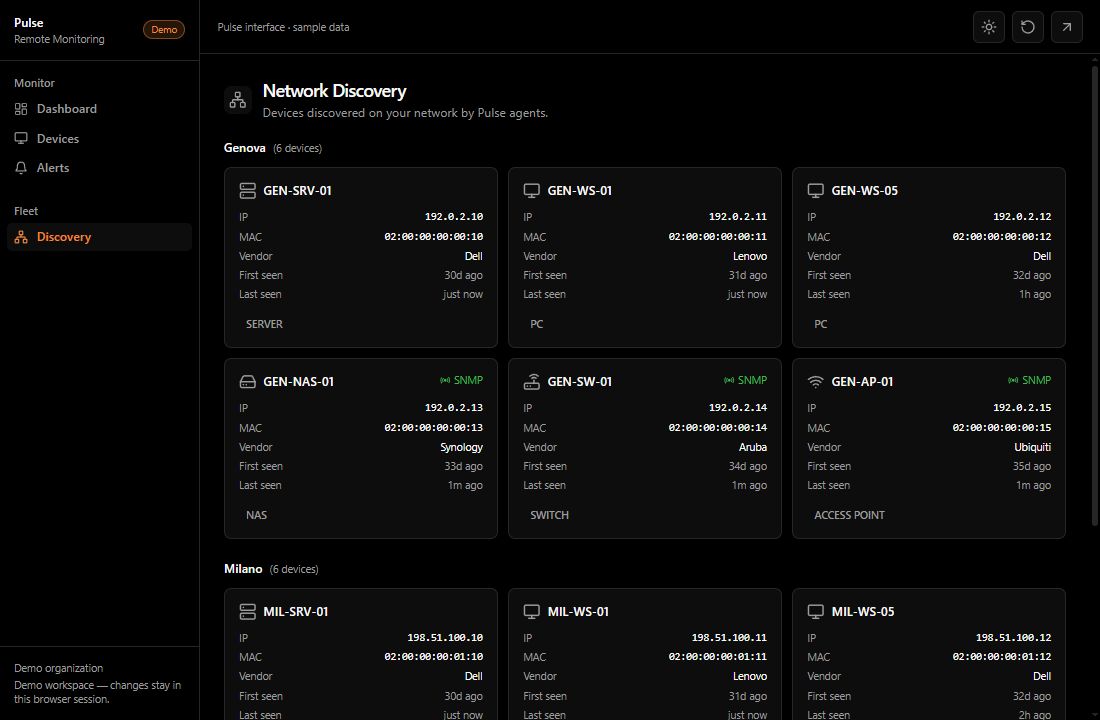Click the SERVER type tag

pos(264,324)
